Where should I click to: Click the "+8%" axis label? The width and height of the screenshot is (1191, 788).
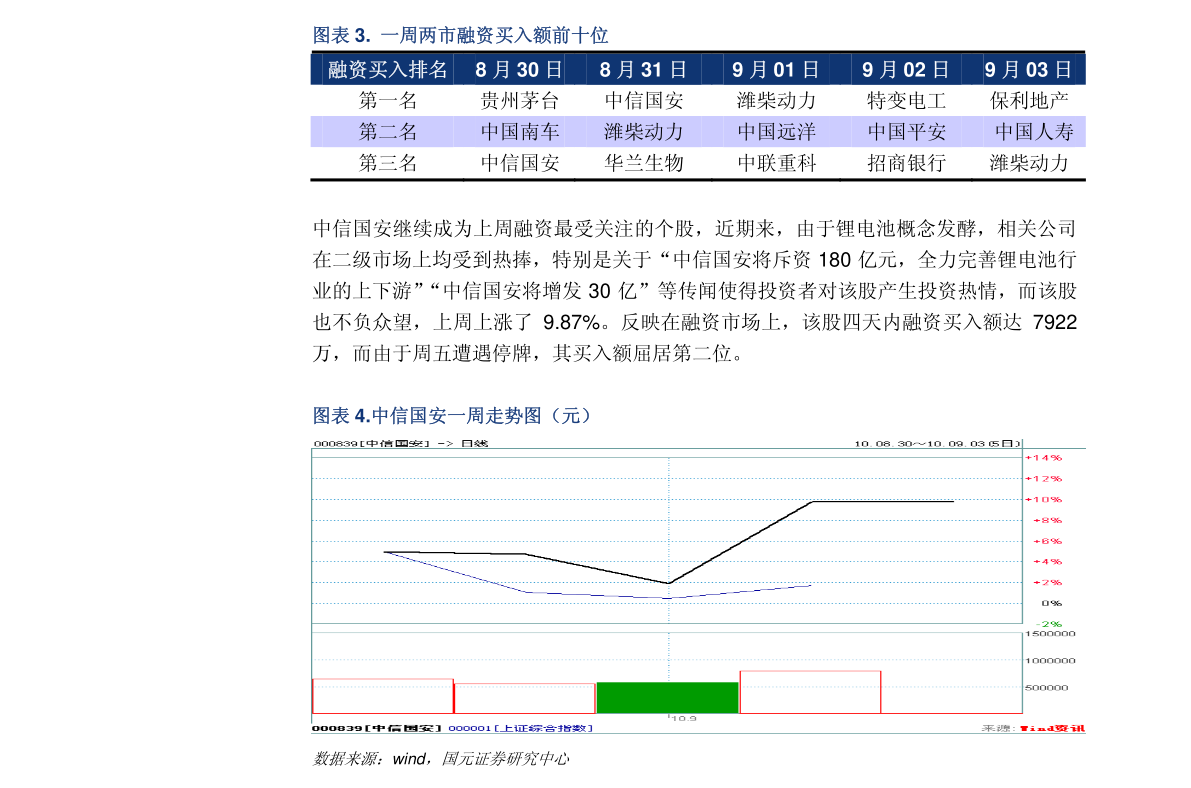point(1047,521)
